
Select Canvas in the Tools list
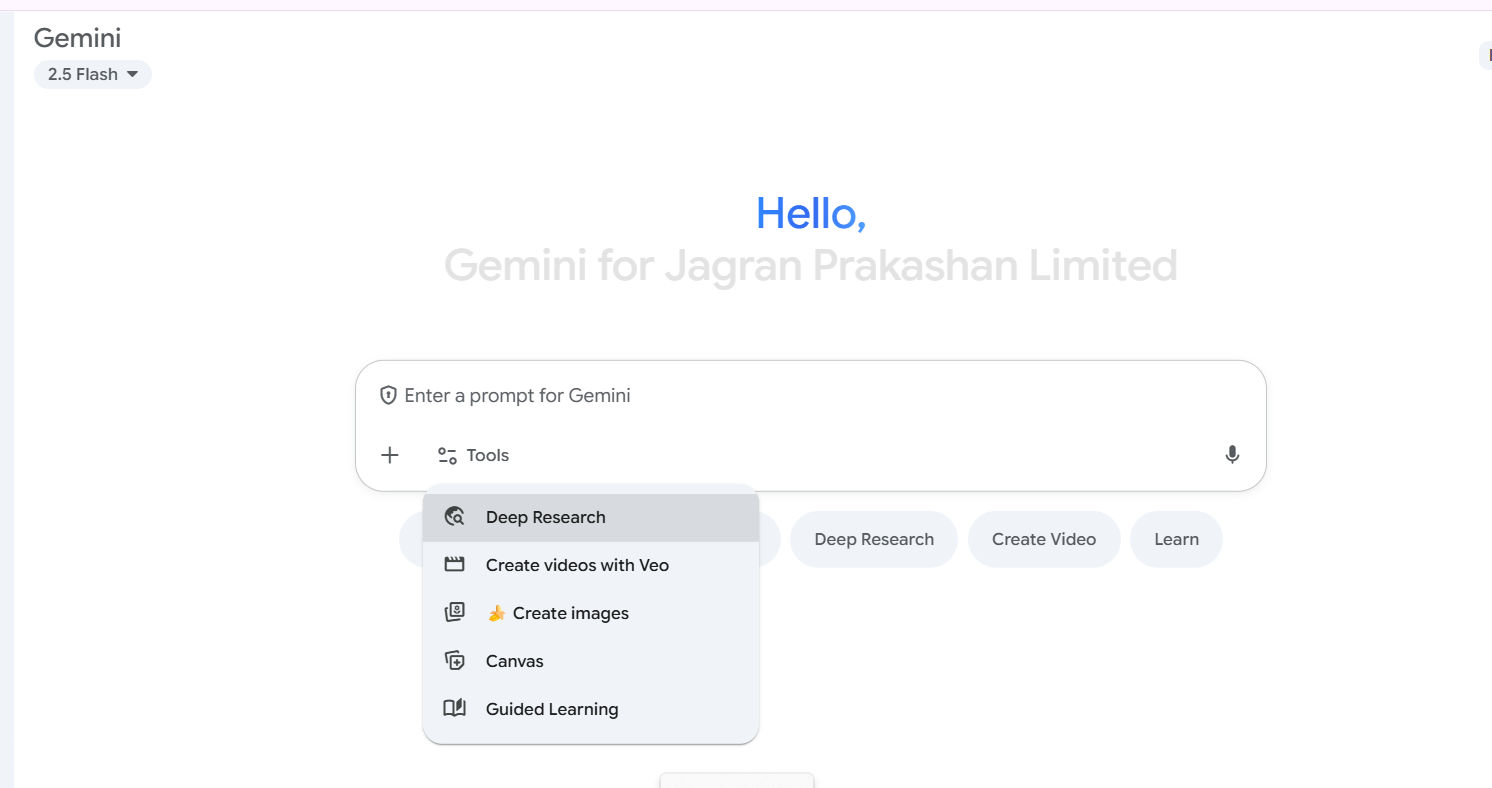[514, 660]
